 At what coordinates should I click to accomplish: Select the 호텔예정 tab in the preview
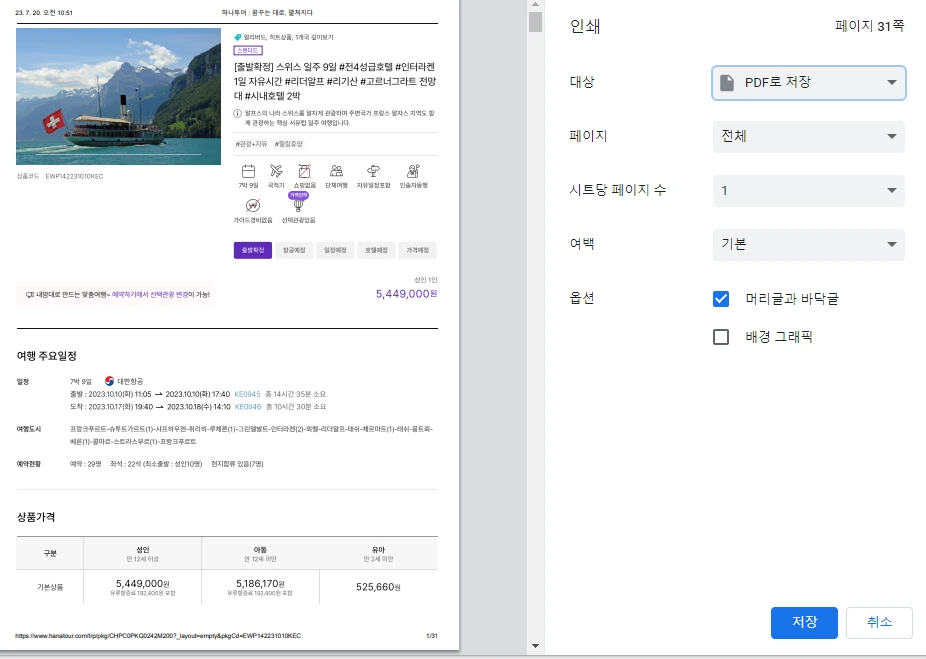(x=376, y=250)
